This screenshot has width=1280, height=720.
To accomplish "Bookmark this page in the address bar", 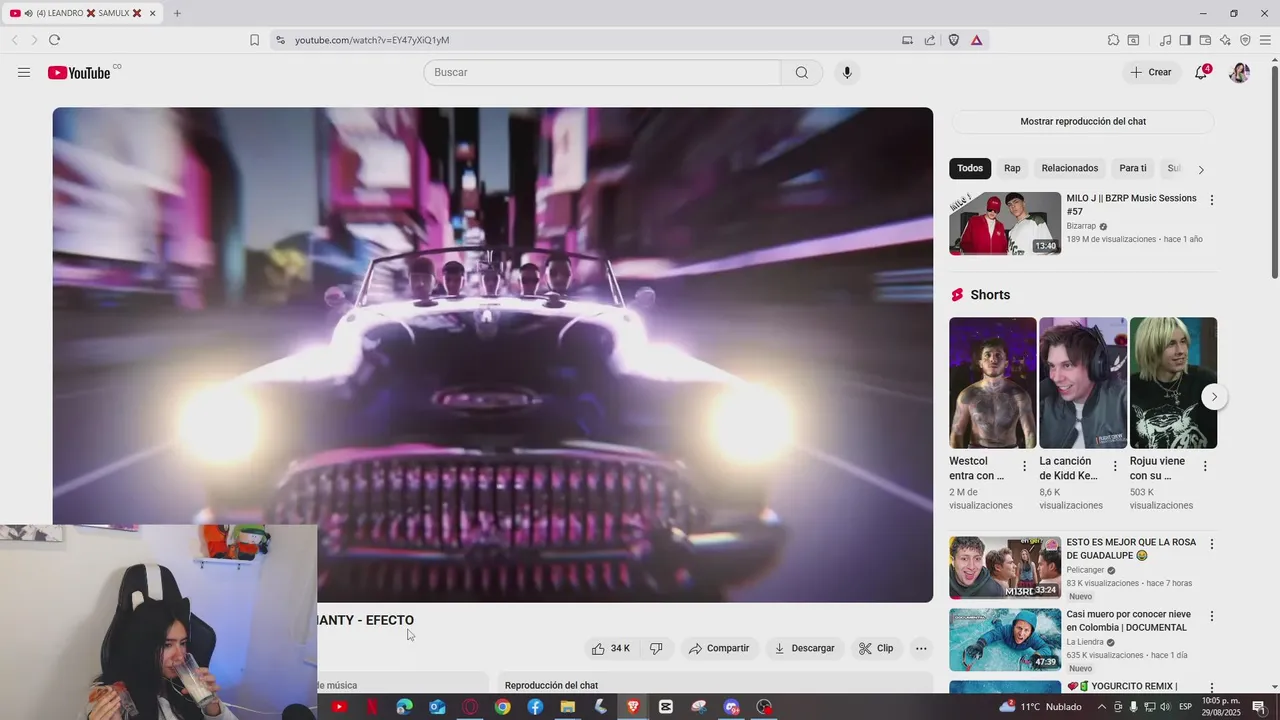I will coord(254,40).
